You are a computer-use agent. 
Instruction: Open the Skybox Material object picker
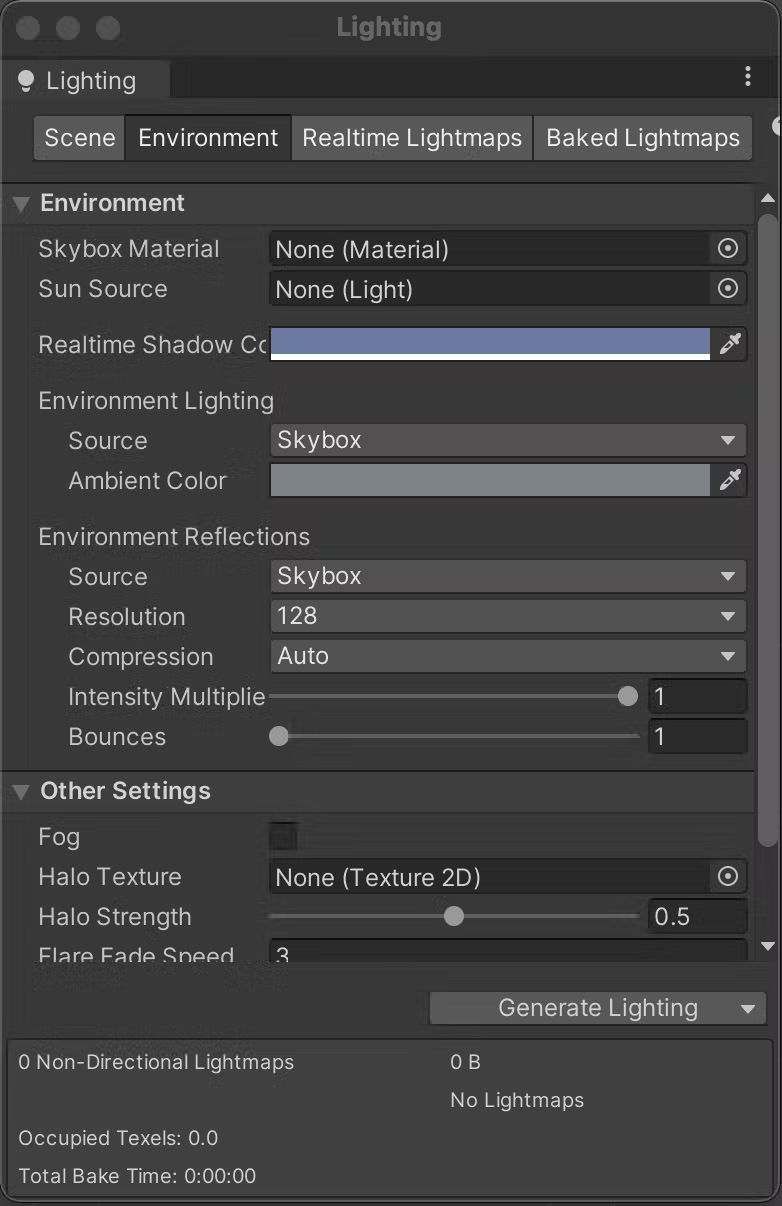[729, 248]
